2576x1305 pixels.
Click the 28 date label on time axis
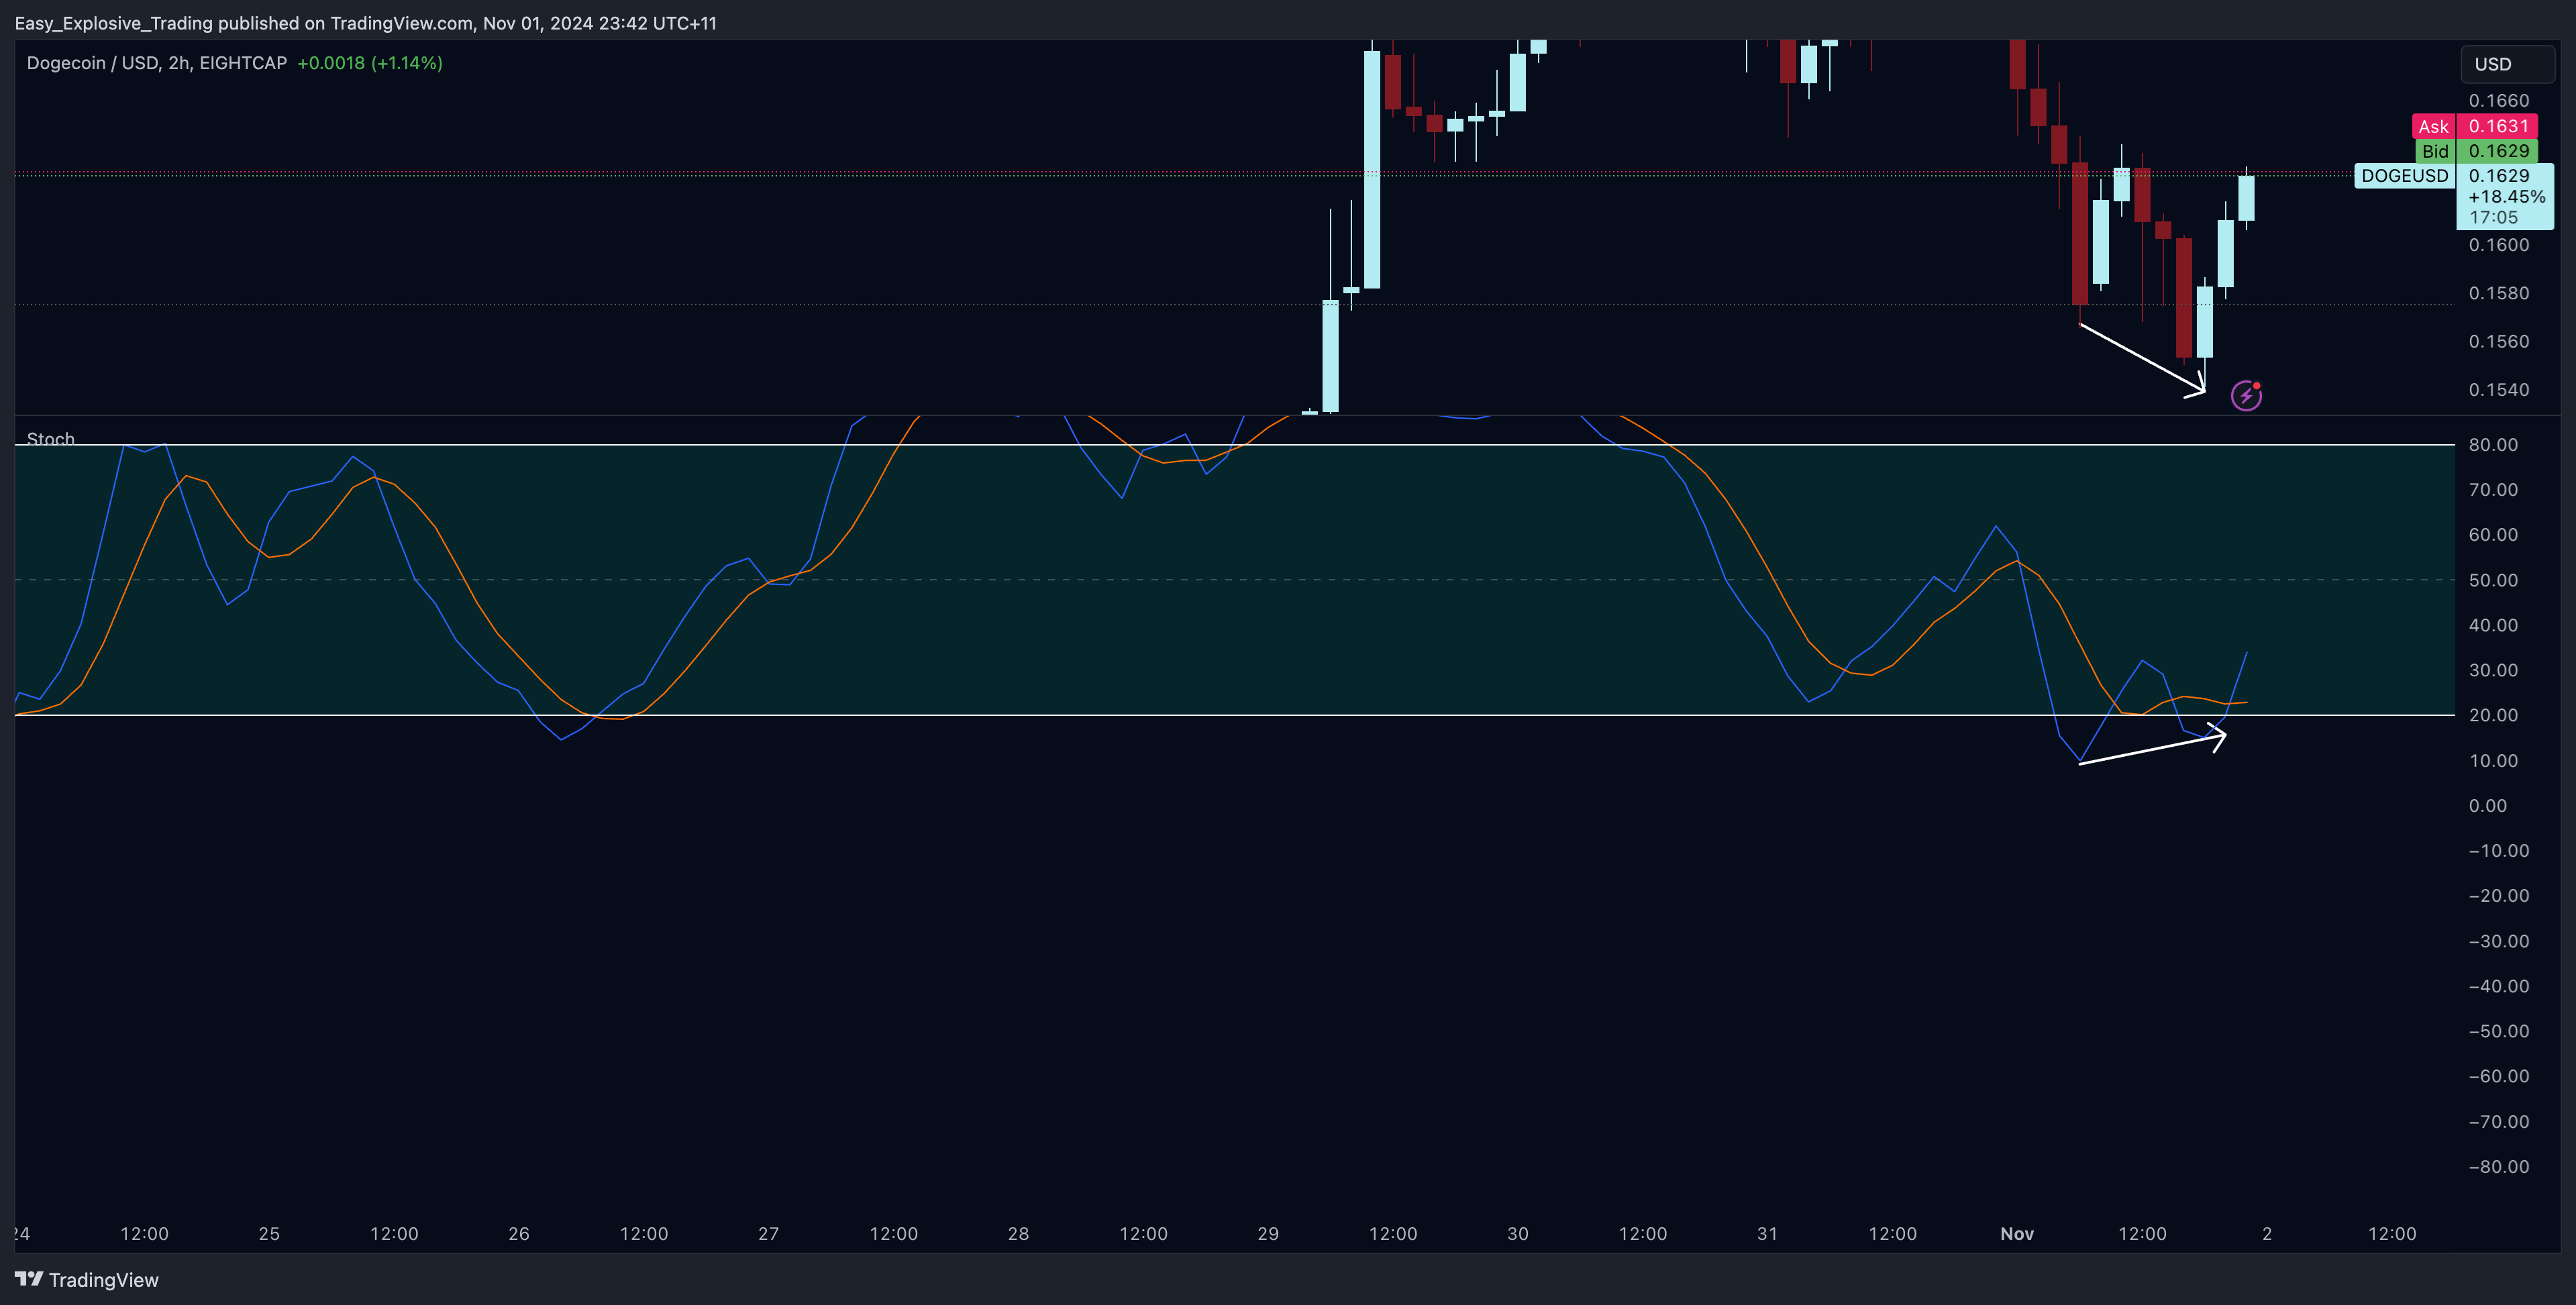[1018, 1234]
